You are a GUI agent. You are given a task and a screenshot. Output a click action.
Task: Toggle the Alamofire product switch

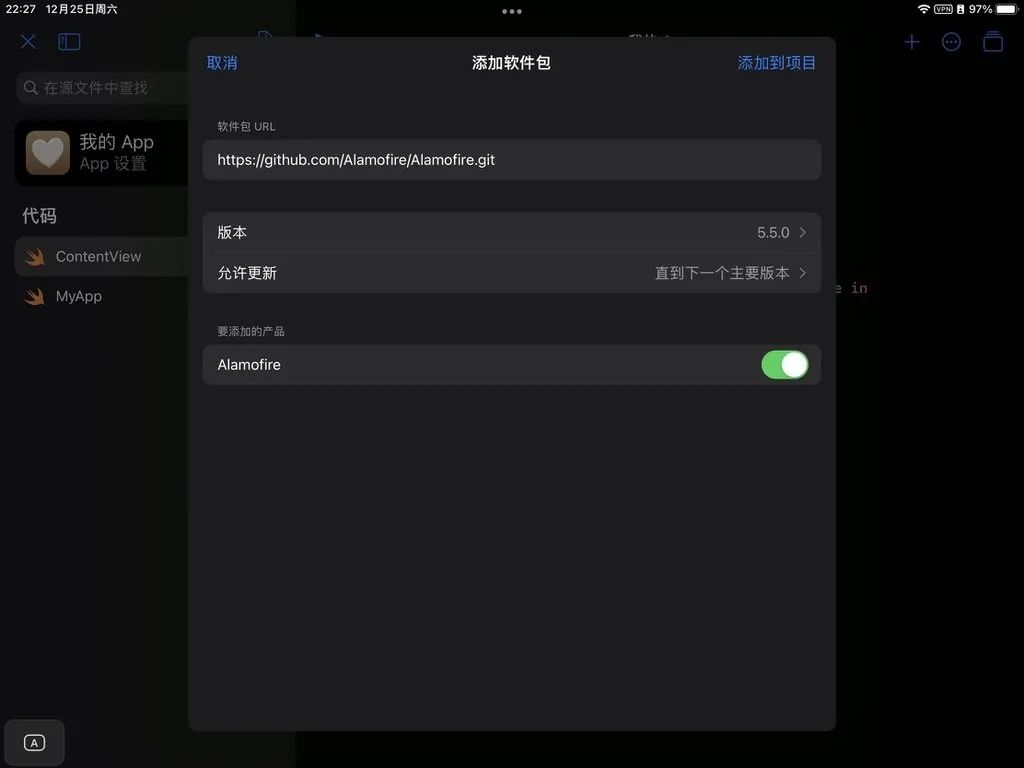pos(784,364)
